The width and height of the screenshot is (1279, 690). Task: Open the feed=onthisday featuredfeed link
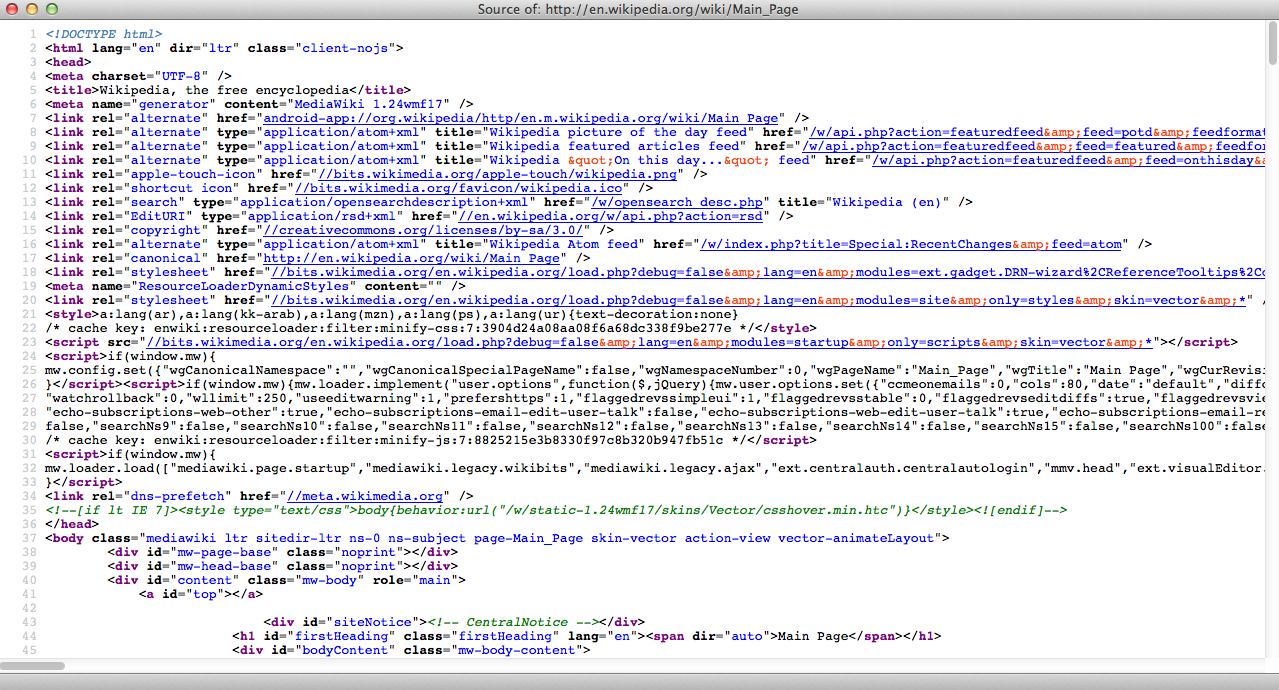coord(1067,160)
